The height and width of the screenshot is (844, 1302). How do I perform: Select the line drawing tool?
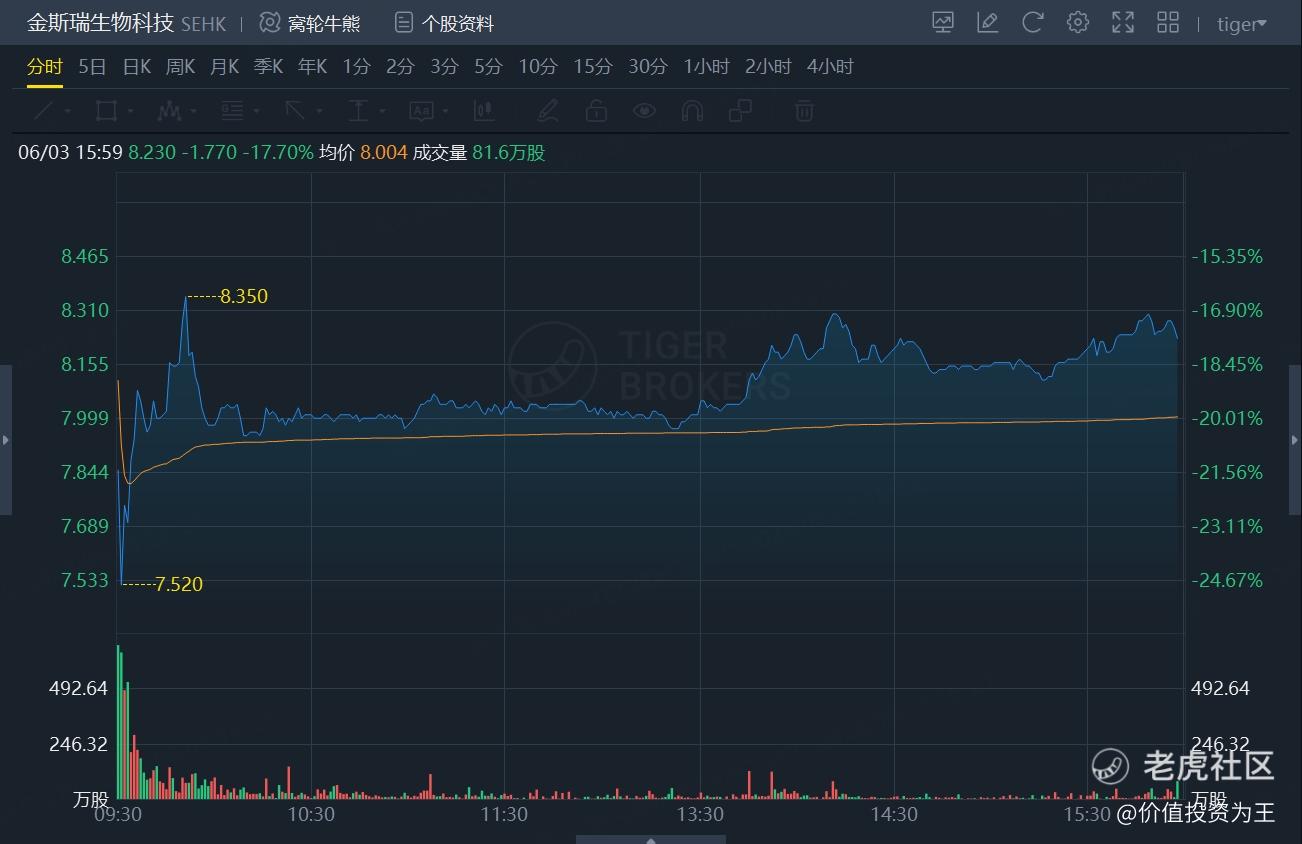click(44, 110)
